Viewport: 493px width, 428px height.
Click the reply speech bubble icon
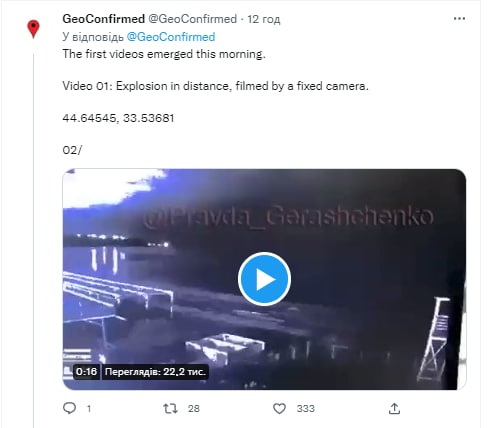(x=69, y=408)
